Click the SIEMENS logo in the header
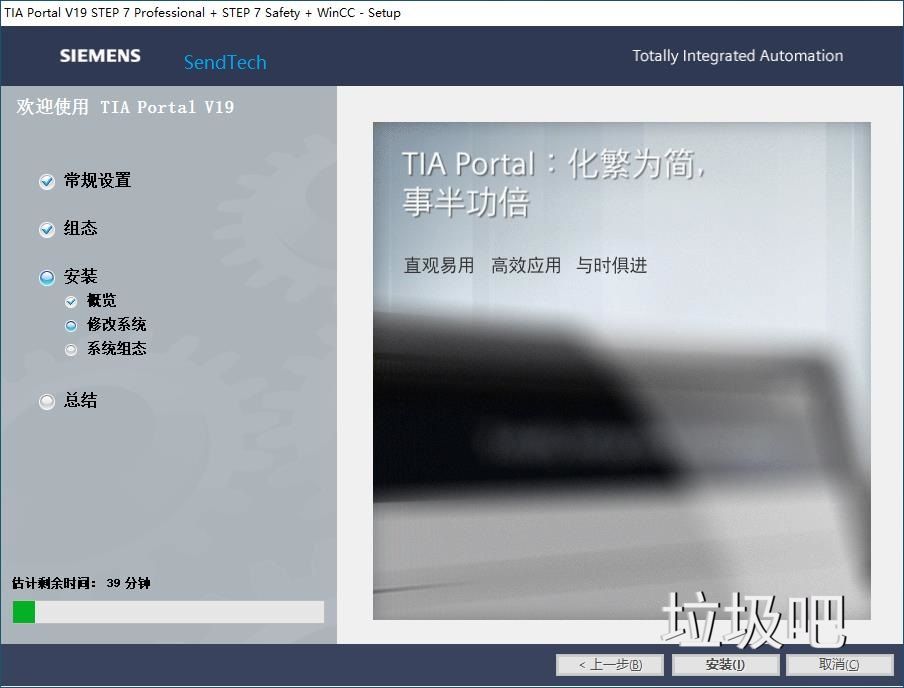904x688 pixels. (100, 56)
